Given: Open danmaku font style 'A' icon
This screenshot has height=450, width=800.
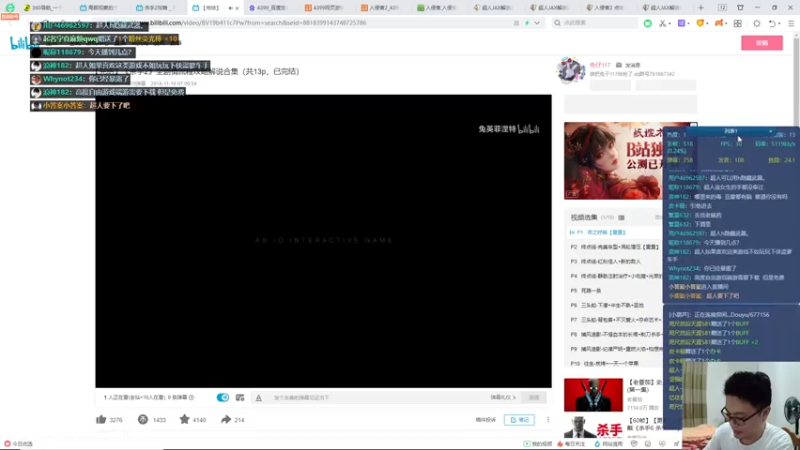Looking at the screenshot, I should (x=259, y=397).
